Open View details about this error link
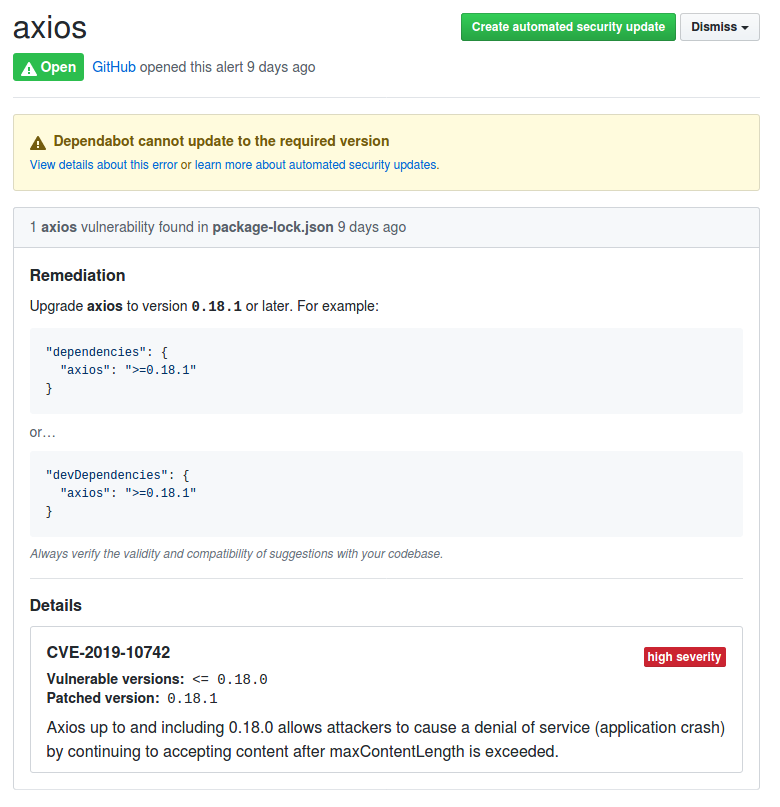The height and width of the screenshot is (807, 780). [103, 165]
